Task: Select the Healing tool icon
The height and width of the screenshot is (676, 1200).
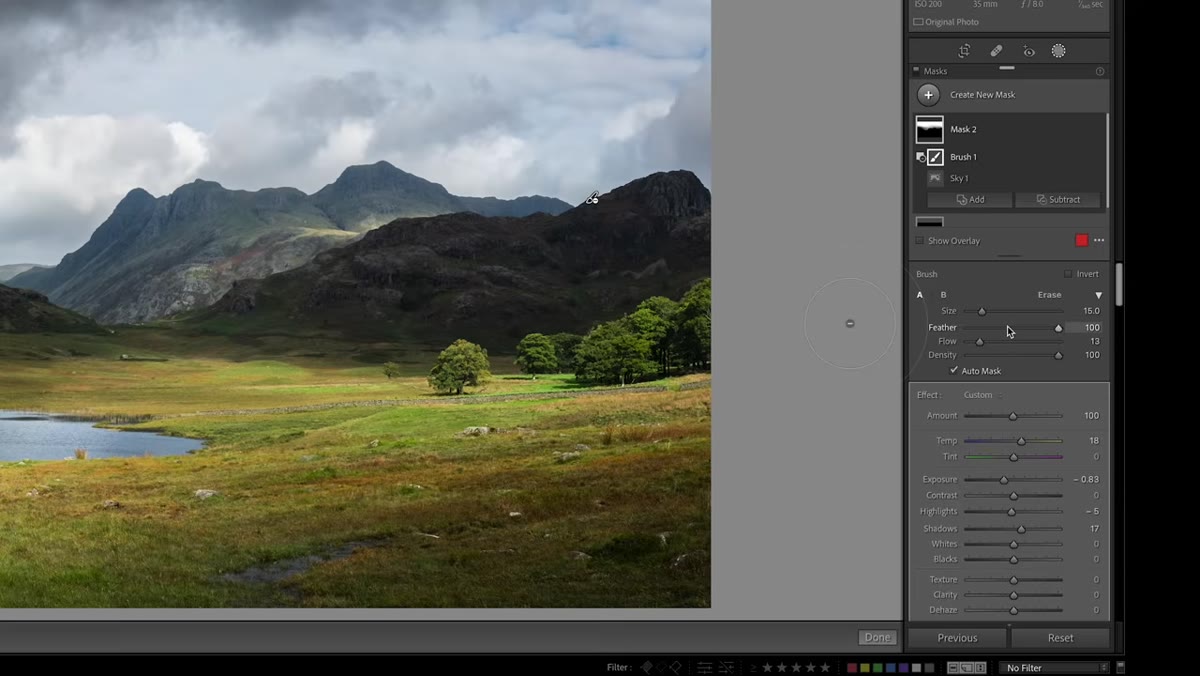Action: [996, 51]
